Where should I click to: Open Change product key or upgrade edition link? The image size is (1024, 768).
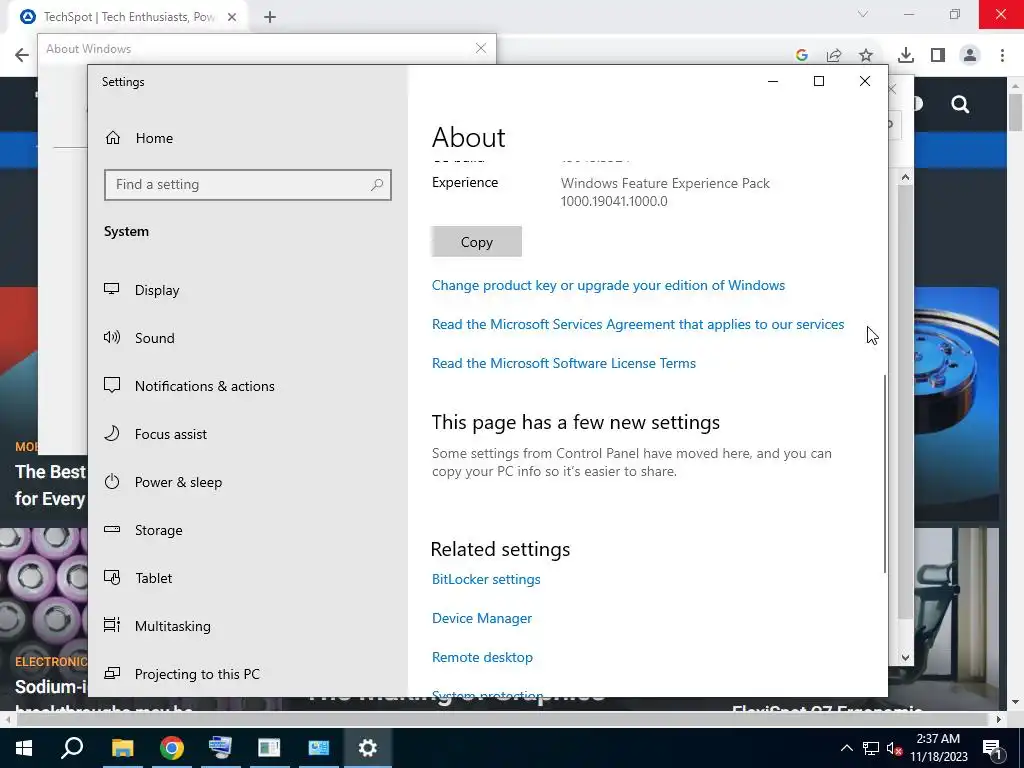(x=608, y=285)
